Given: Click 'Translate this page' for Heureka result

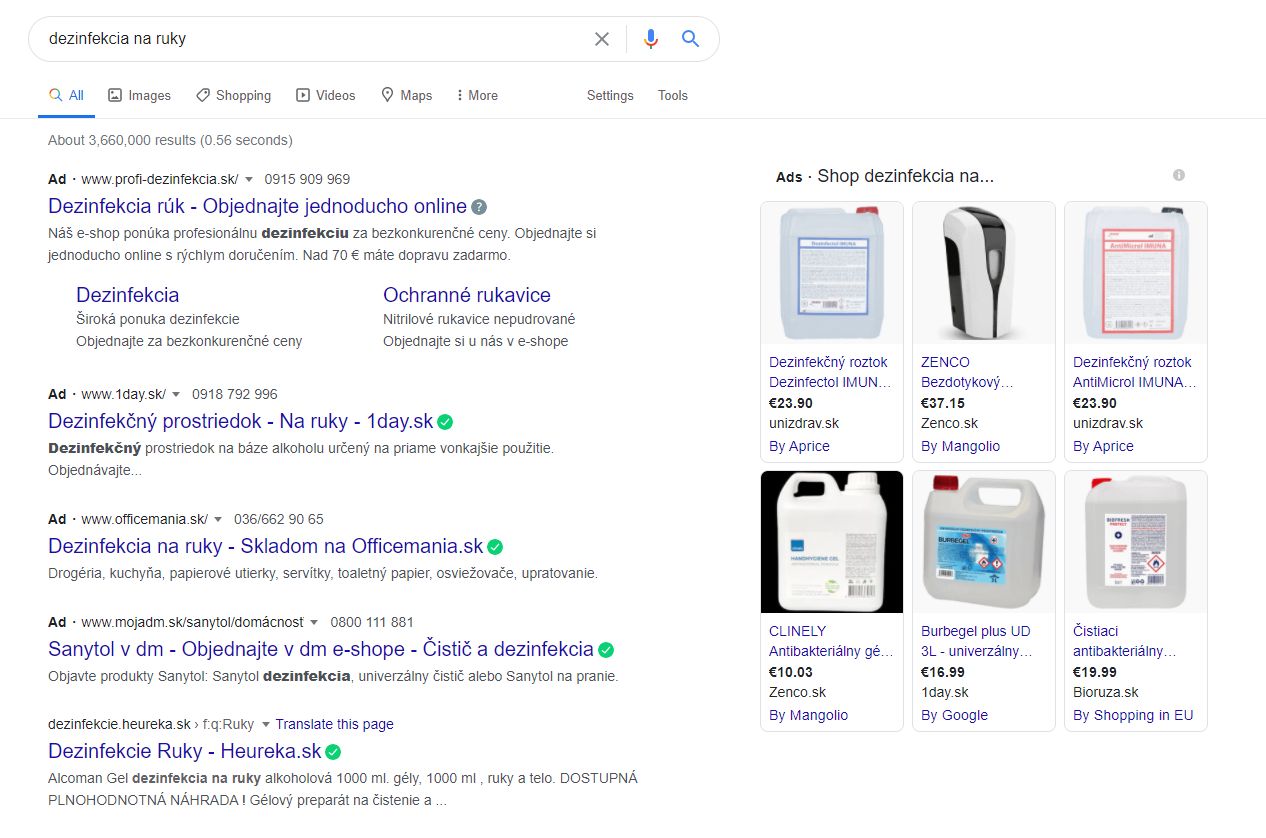Looking at the screenshot, I should point(335,724).
